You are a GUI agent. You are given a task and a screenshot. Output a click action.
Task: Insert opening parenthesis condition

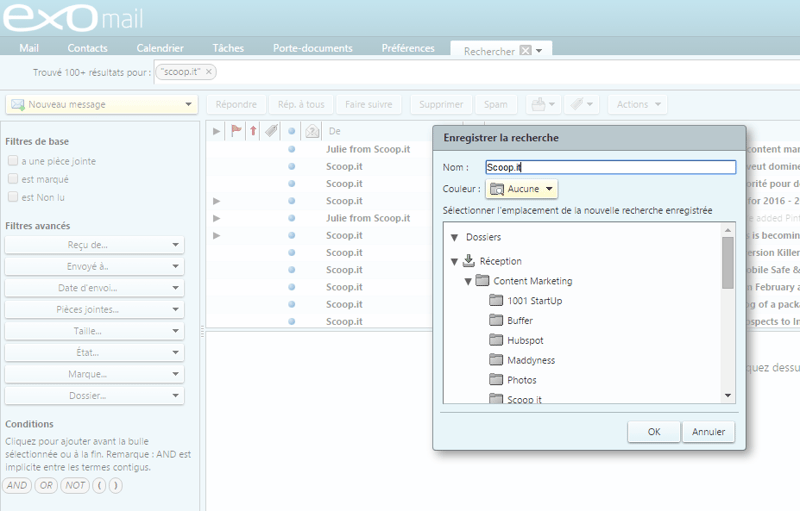point(99,485)
